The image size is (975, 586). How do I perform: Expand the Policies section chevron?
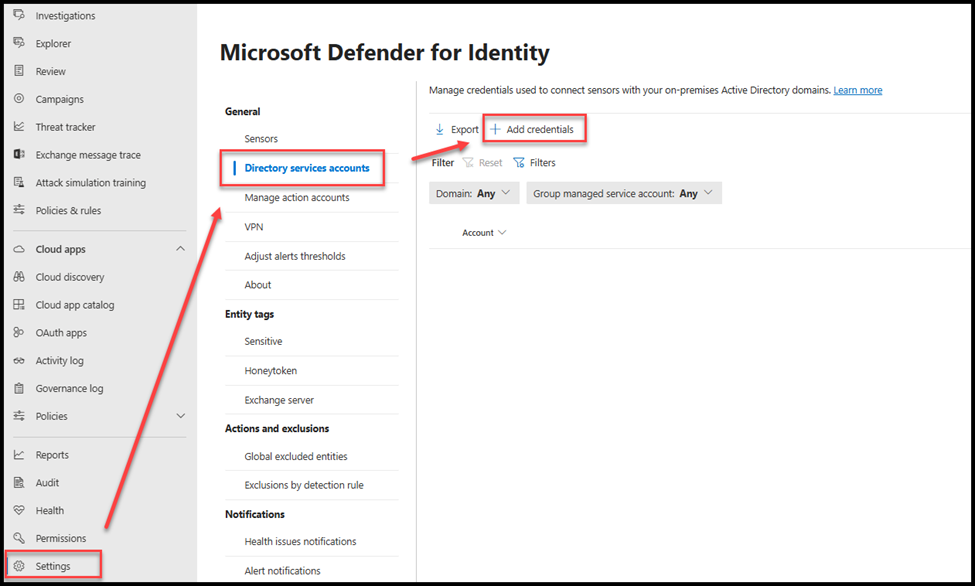click(x=180, y=416)
